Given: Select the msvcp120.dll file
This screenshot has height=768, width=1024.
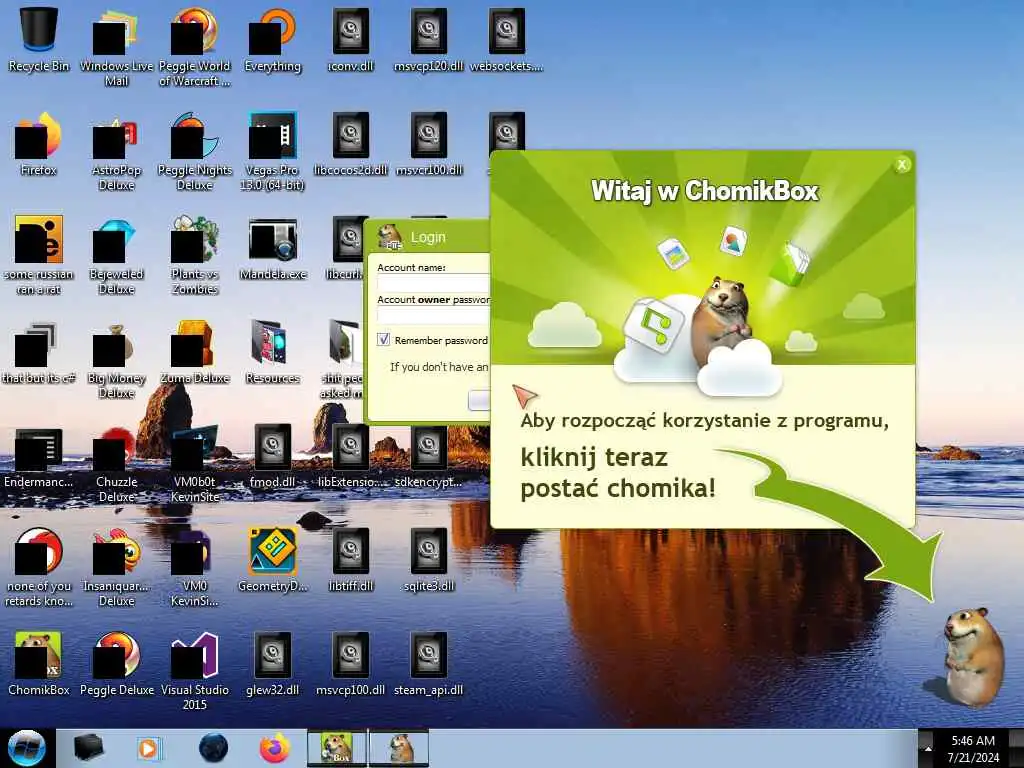Looking at the screenshot, I should [x=428, y=39].
